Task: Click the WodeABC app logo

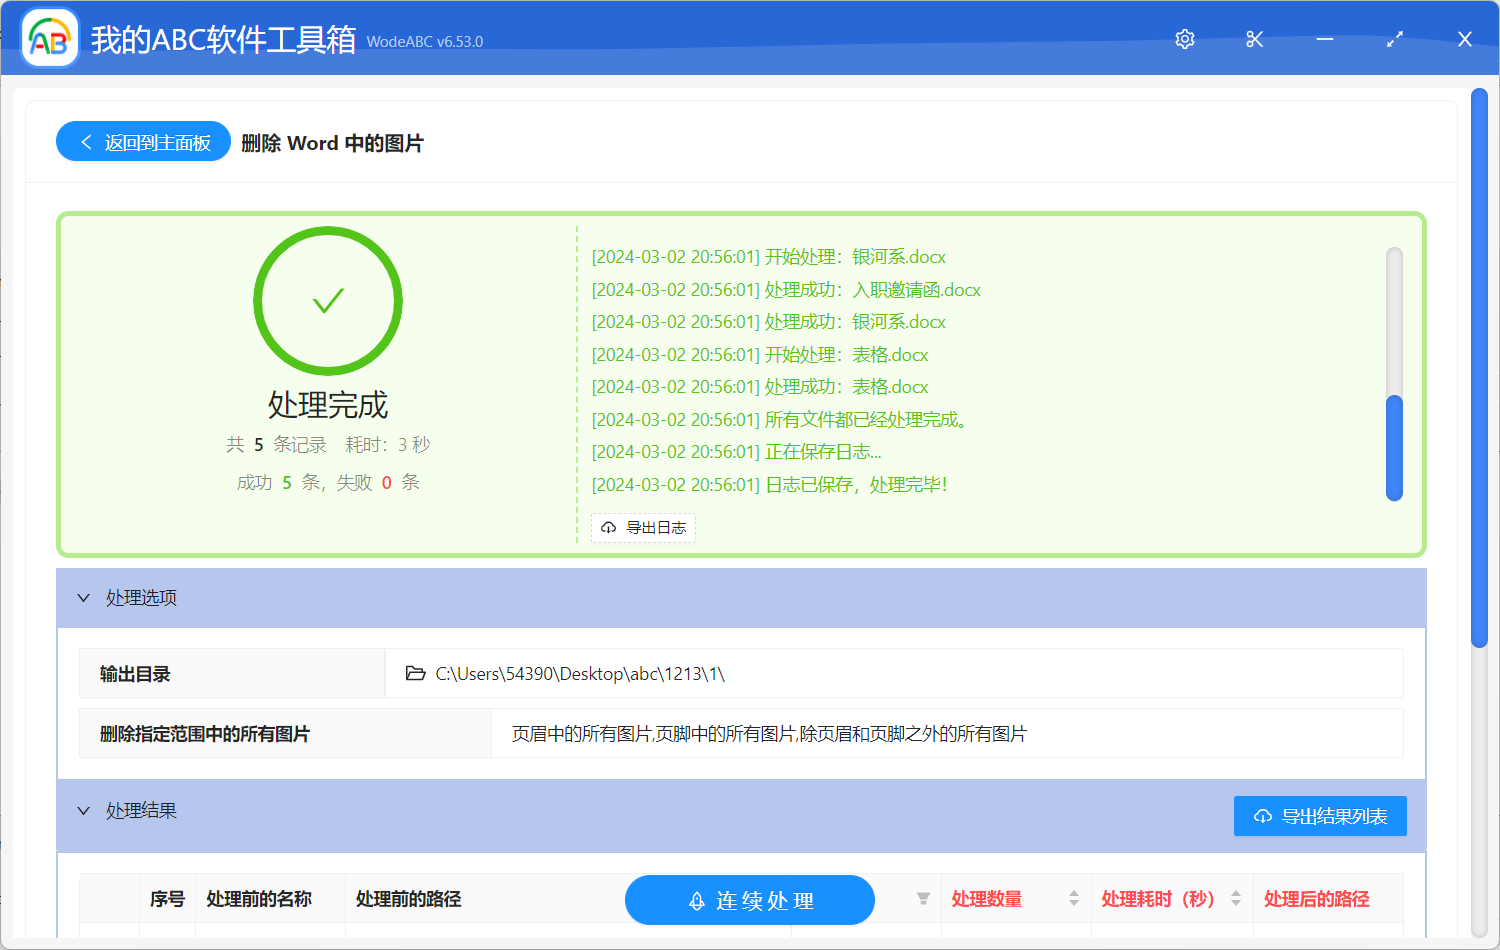Action: (50, 39)
